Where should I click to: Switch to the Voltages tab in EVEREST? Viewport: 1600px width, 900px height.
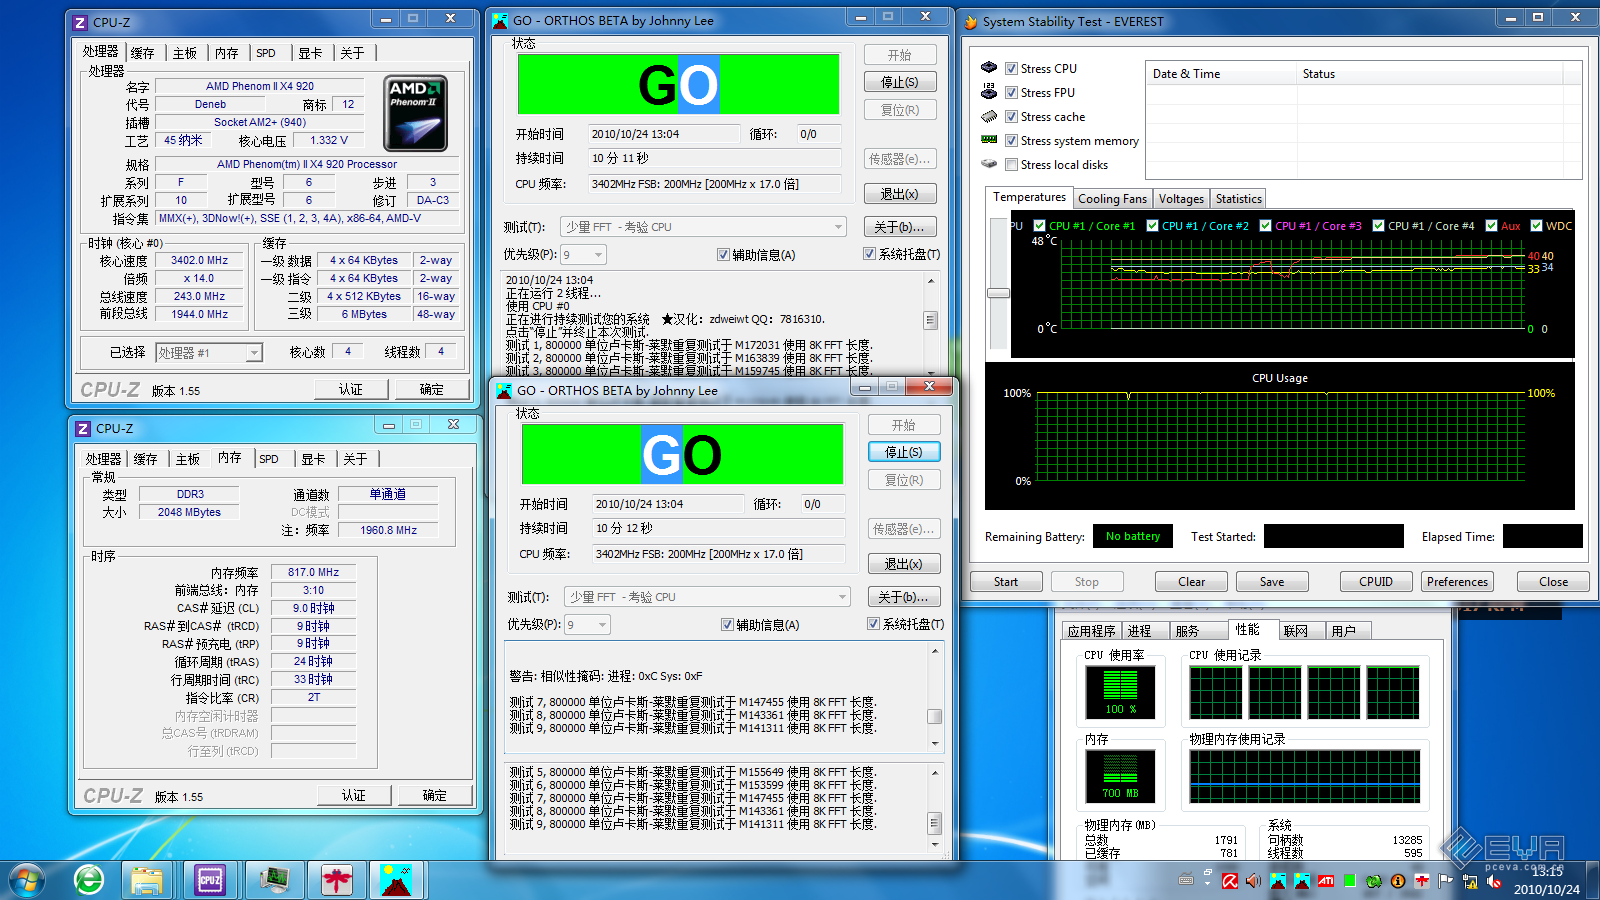1181,199
